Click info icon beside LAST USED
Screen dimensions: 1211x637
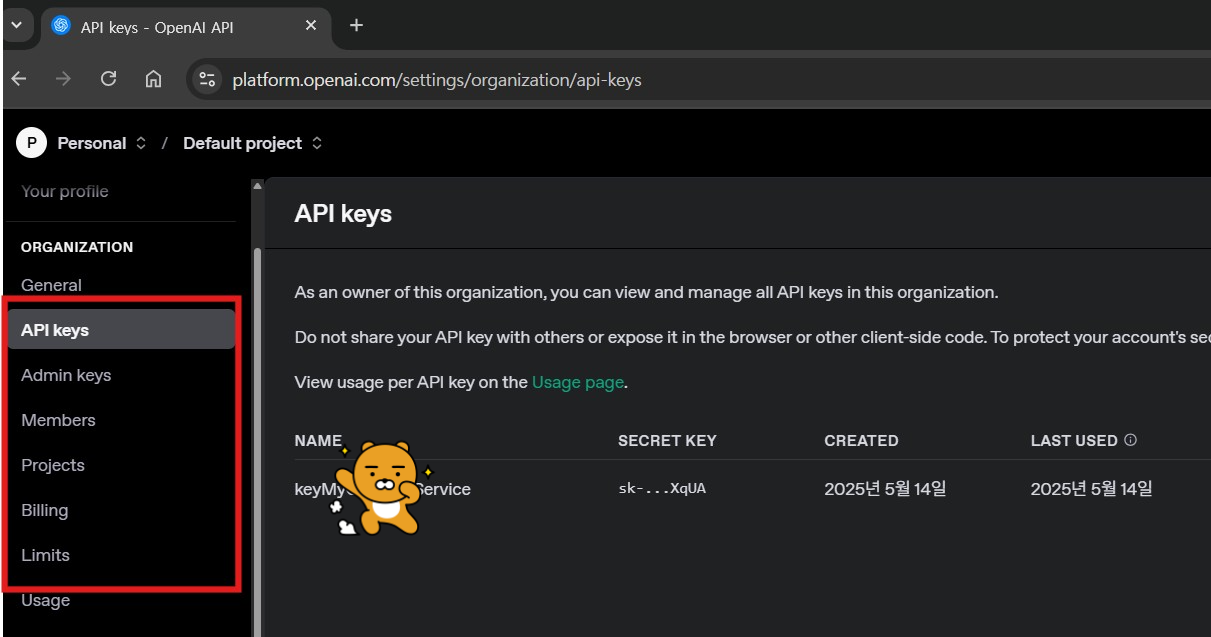point(1131,440)
